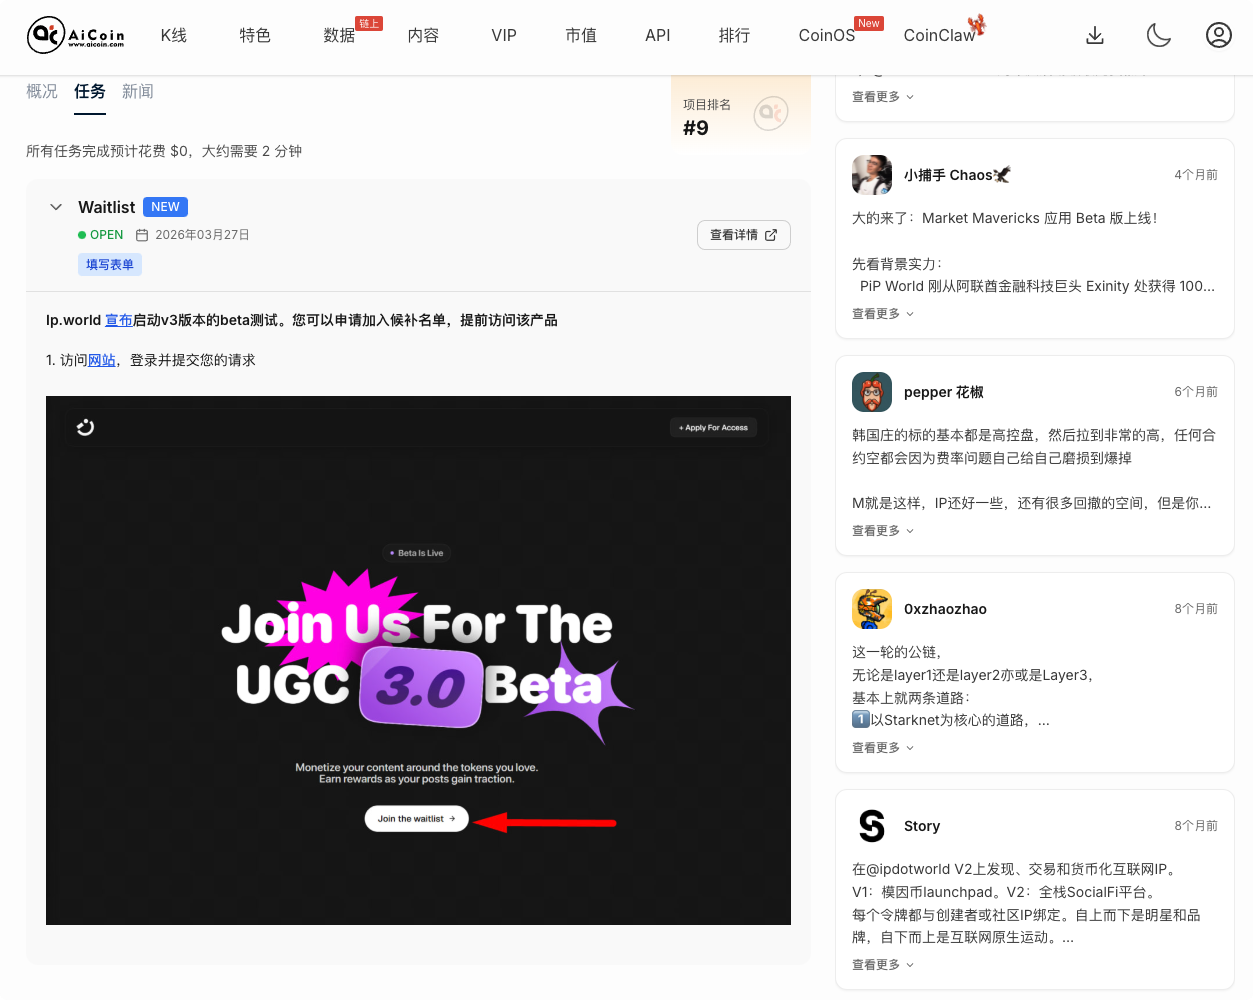Viewport: 1253px width, 1000px height.
Task: Click 0xzhaozhao's avatar thumbnail
Action: [x=871, y=608]
